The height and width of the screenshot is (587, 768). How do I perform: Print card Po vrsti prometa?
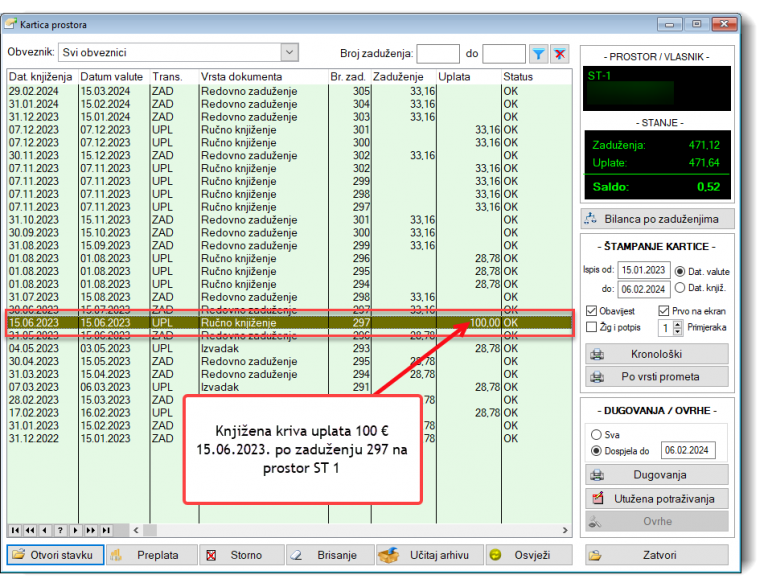coord(657,377)
